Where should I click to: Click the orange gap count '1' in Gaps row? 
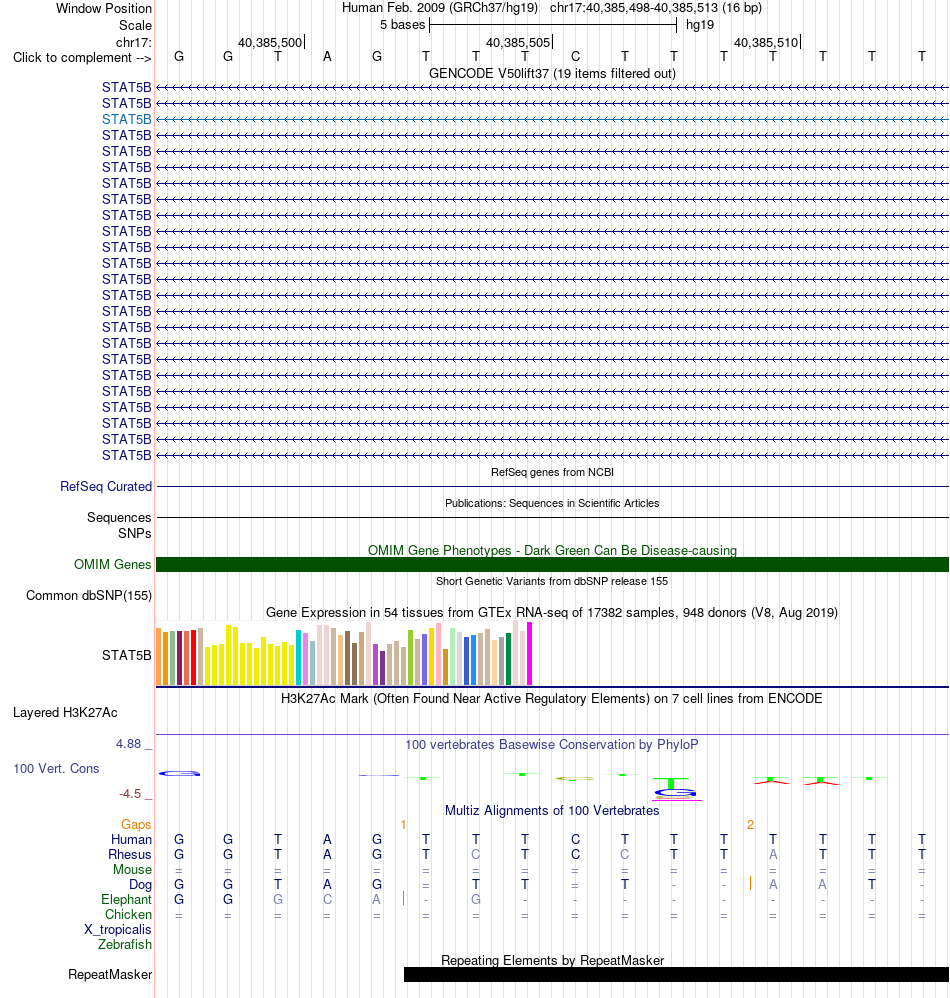click(x=403, y=825)
